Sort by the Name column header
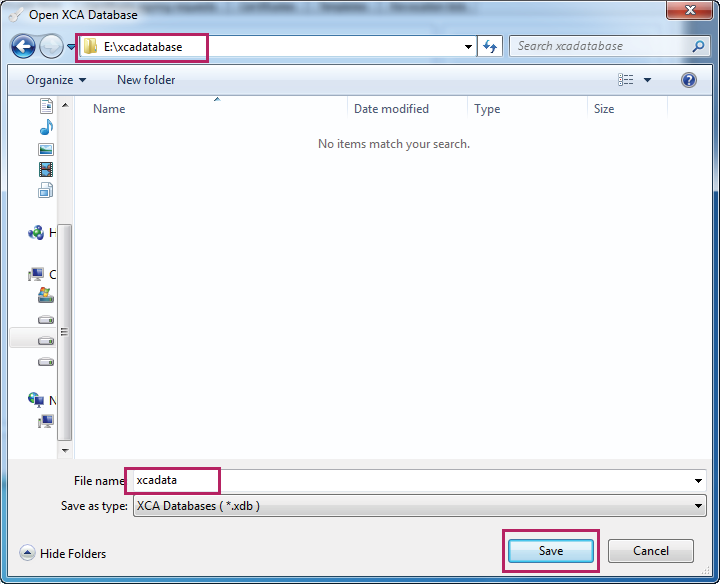Viewport: 720px width, 584px height. click(109, 109)
